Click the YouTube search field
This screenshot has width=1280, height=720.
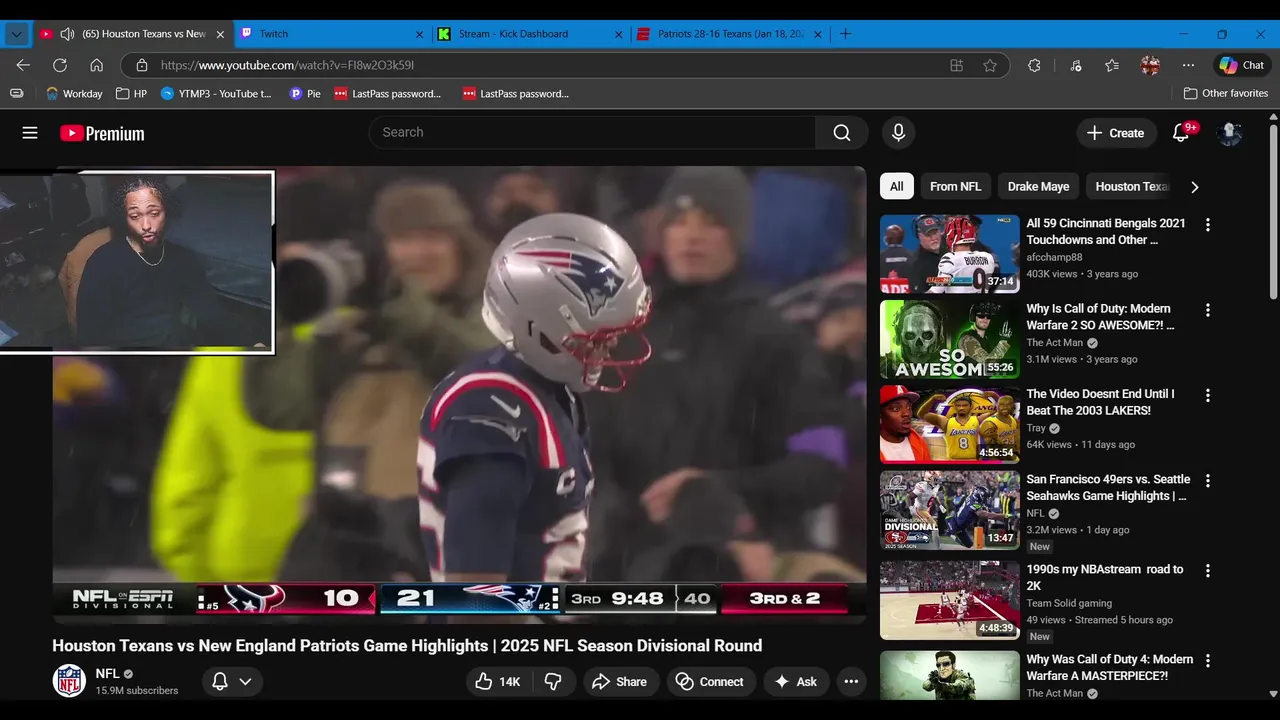(592, 133)
